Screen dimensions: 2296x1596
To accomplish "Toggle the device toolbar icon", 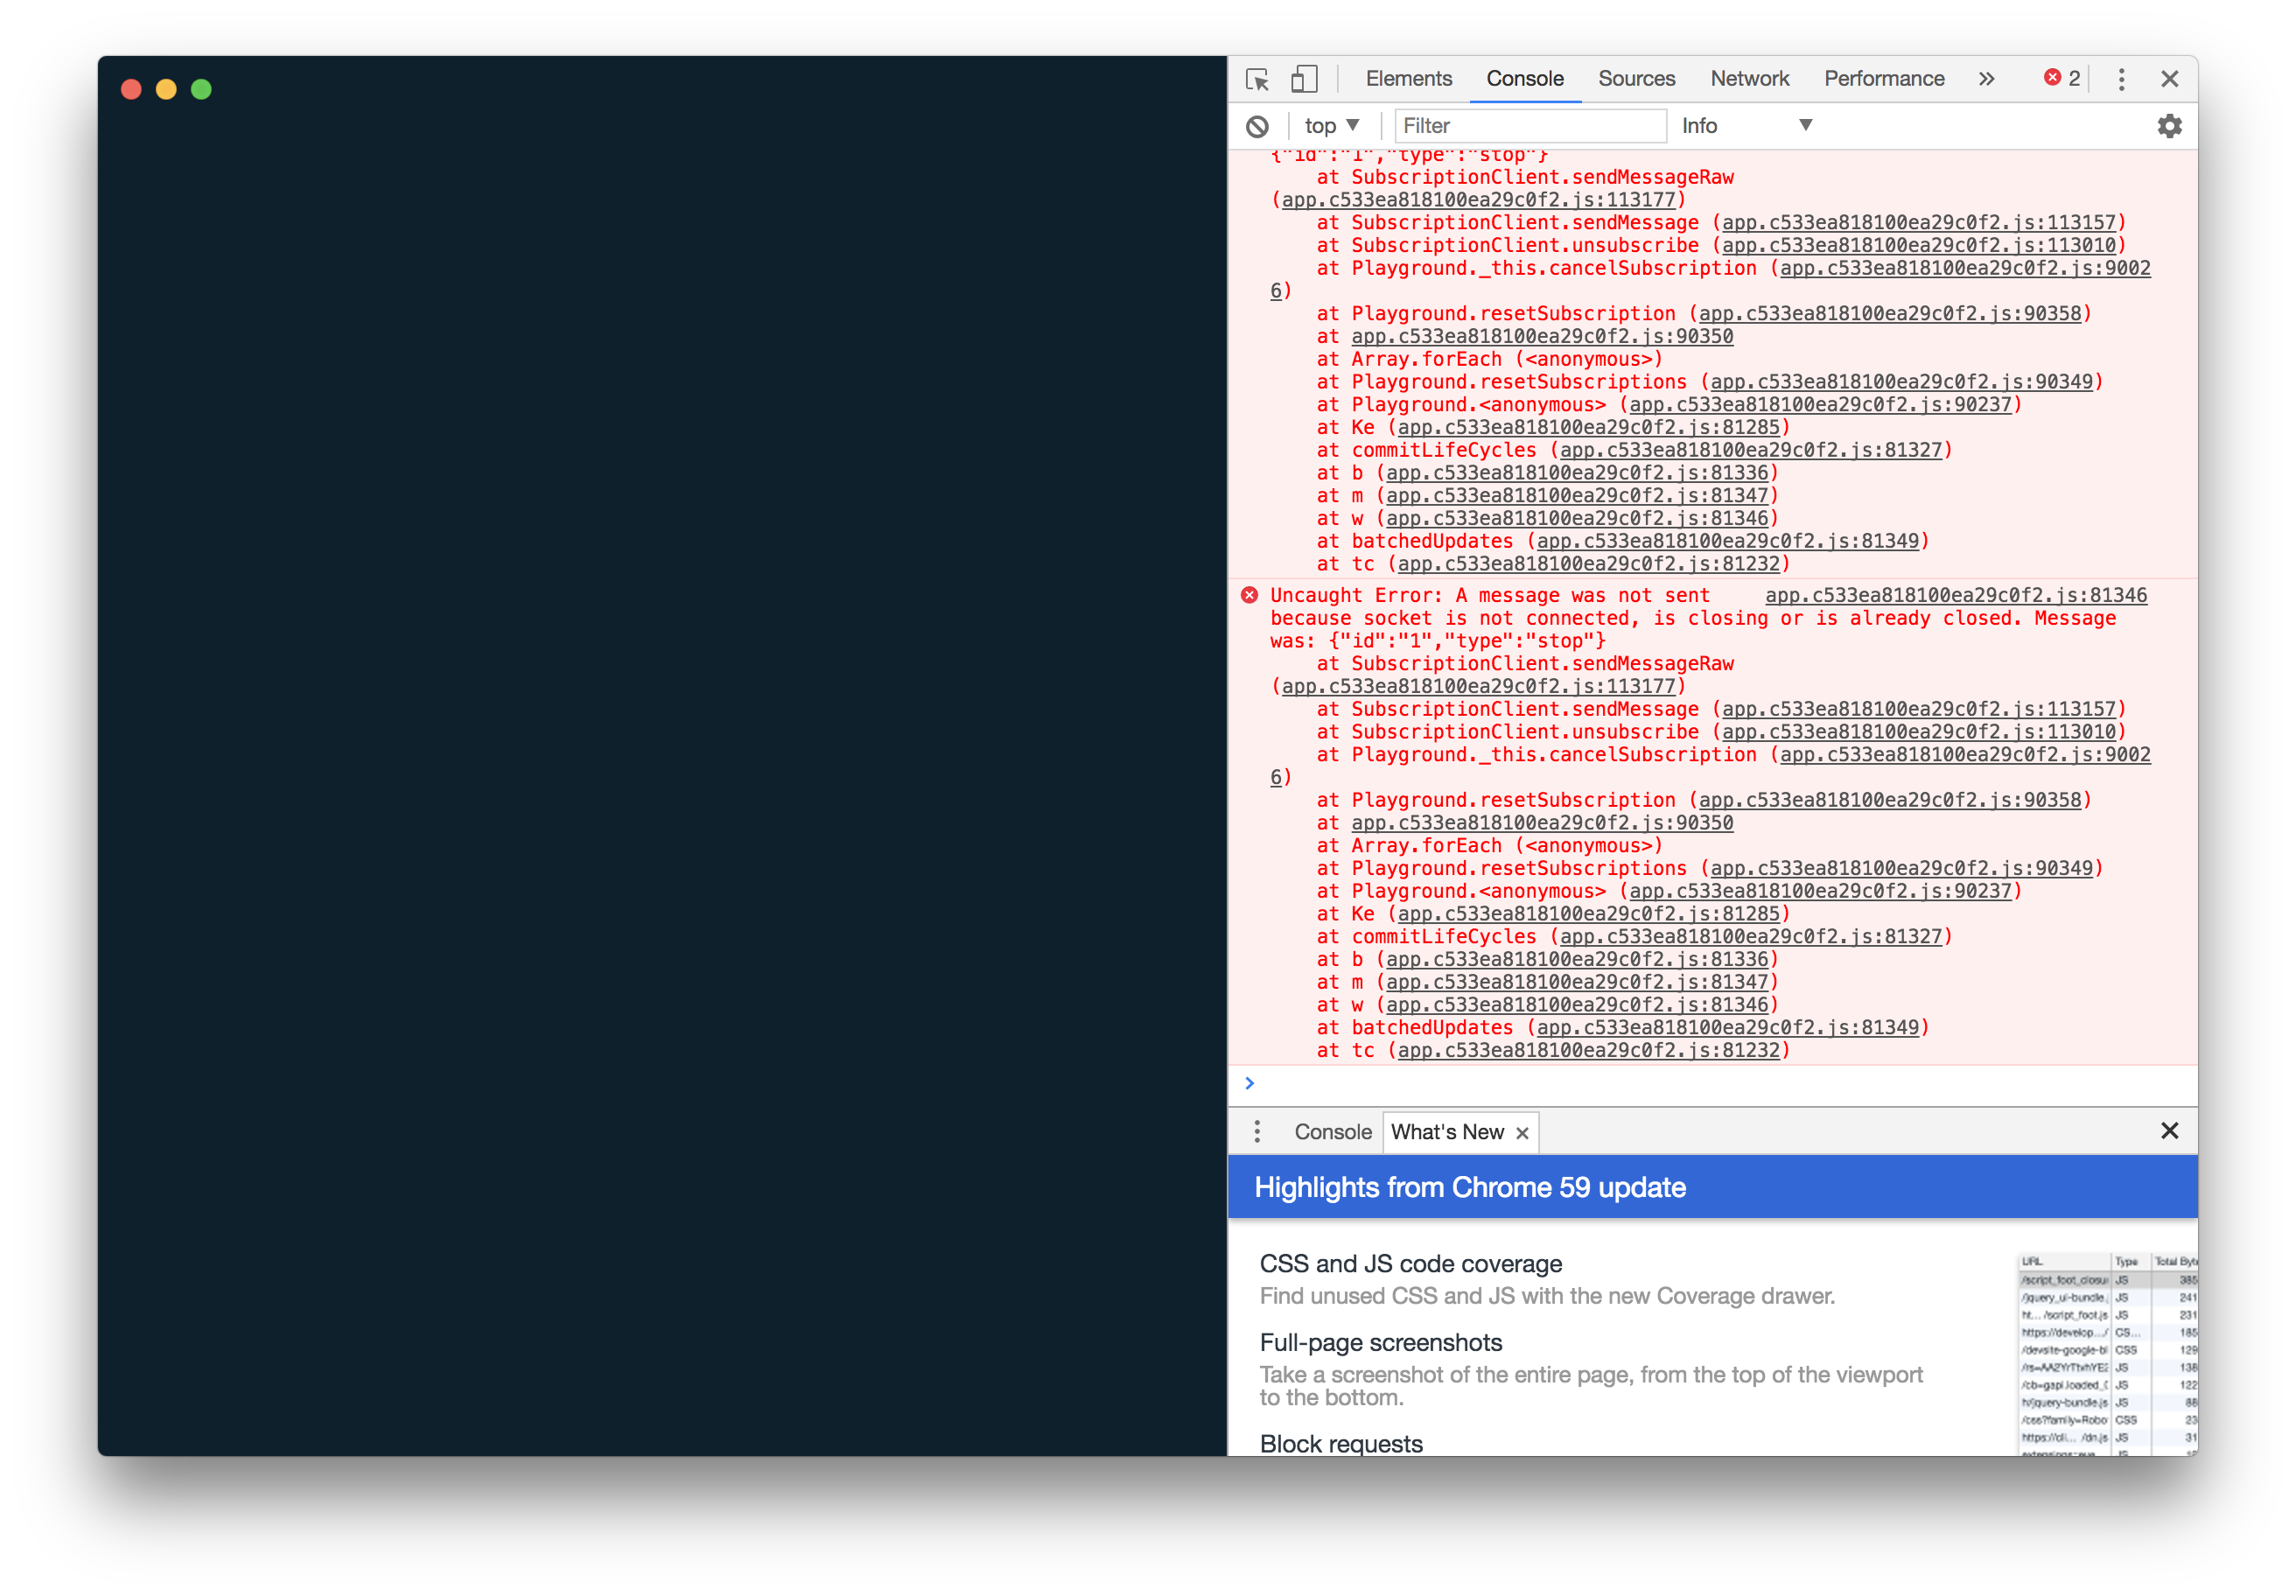I will click(1304, 79).
